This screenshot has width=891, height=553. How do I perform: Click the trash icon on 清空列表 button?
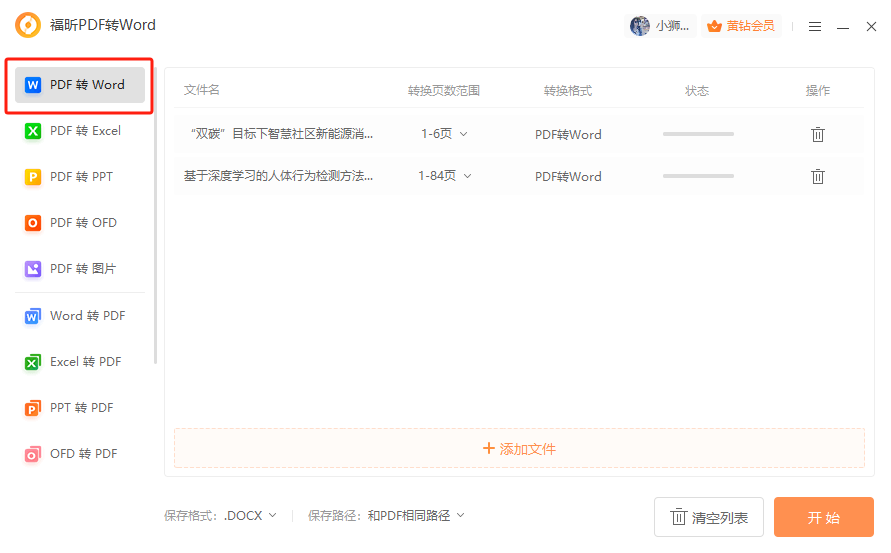[x=678, y=517]
